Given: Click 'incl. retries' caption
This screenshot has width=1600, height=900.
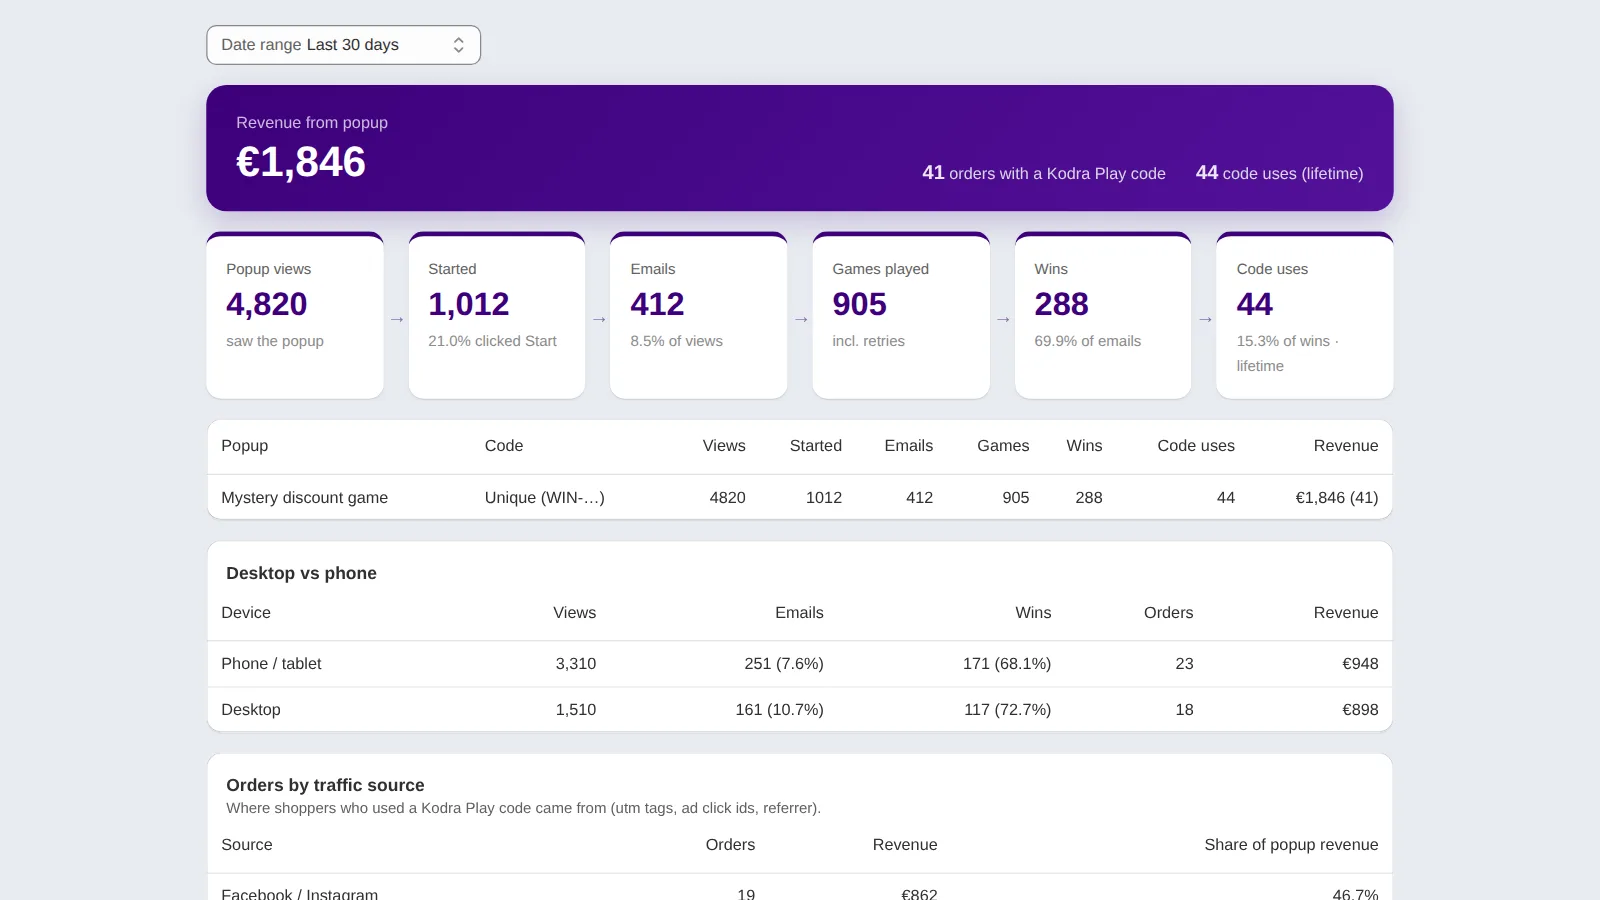Looking at the screenshot, I should coord(868,341).
